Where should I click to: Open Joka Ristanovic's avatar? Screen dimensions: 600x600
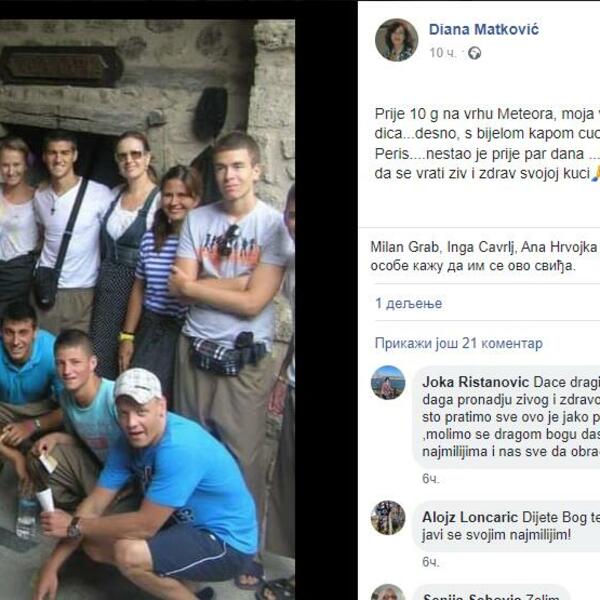tap(388, 383)
